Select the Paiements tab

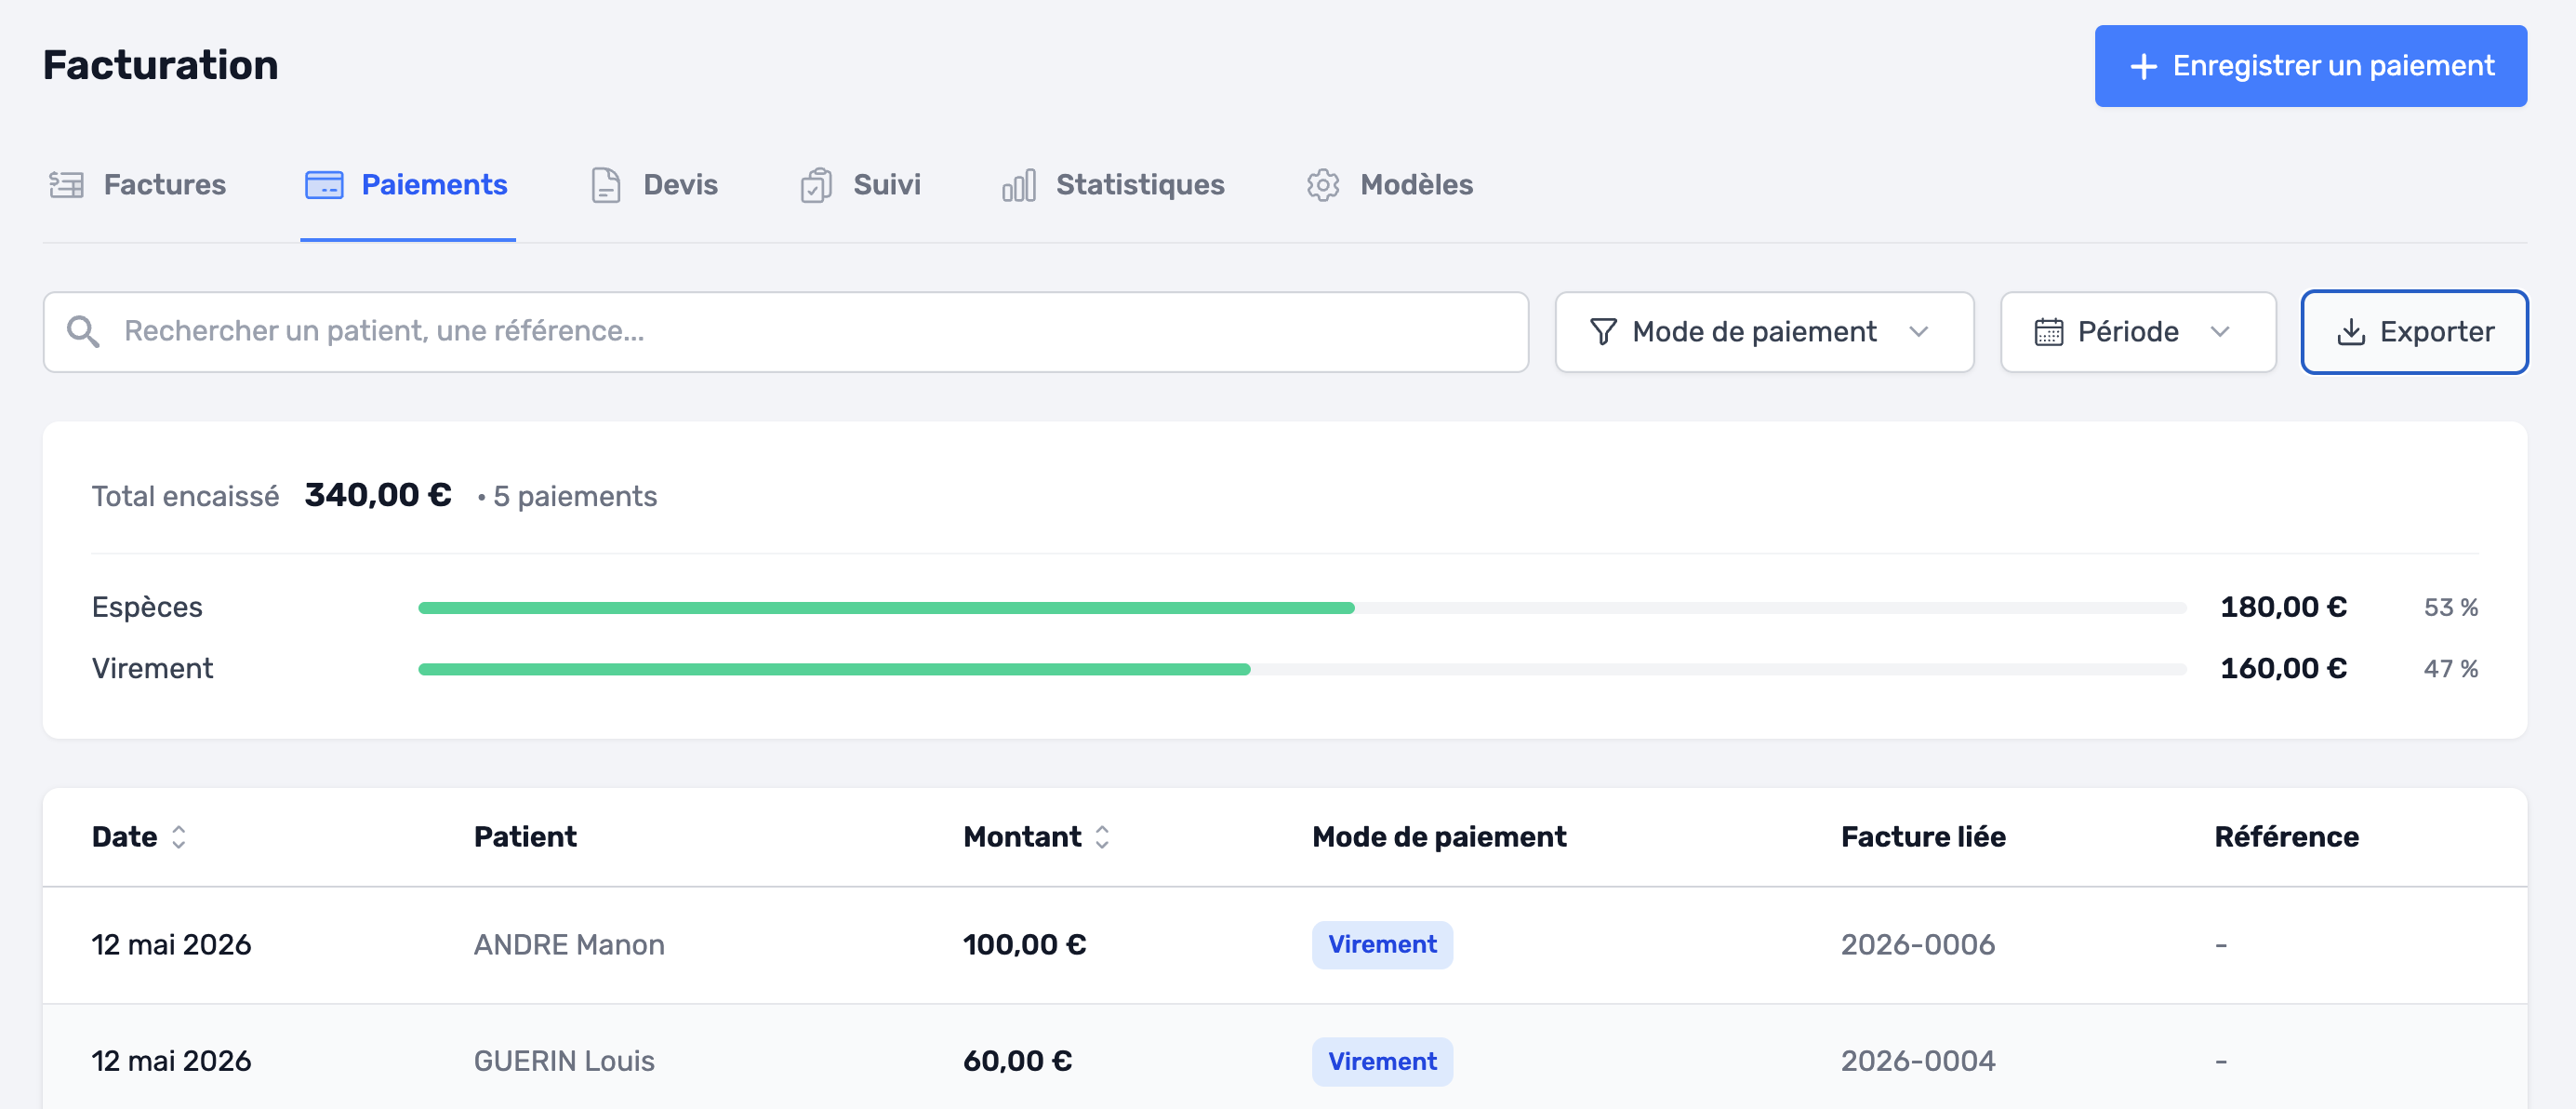click(408, 185)
